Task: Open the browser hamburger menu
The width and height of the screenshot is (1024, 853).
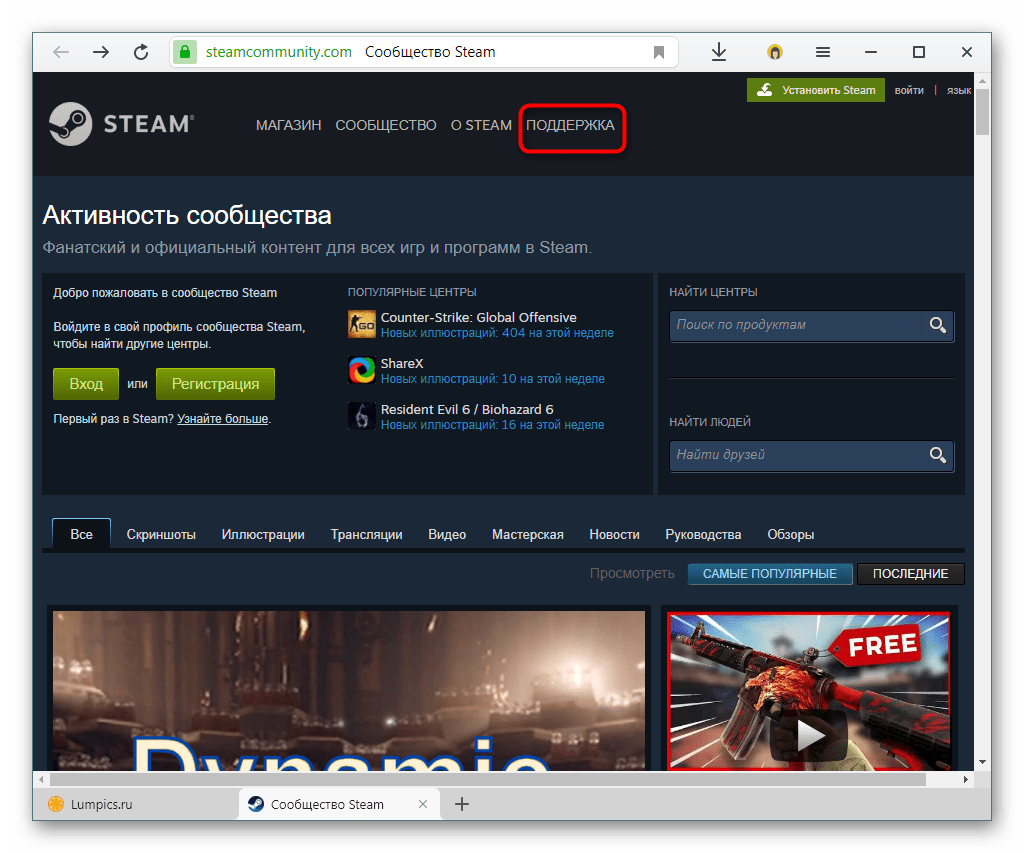Action: coord(823,52)
